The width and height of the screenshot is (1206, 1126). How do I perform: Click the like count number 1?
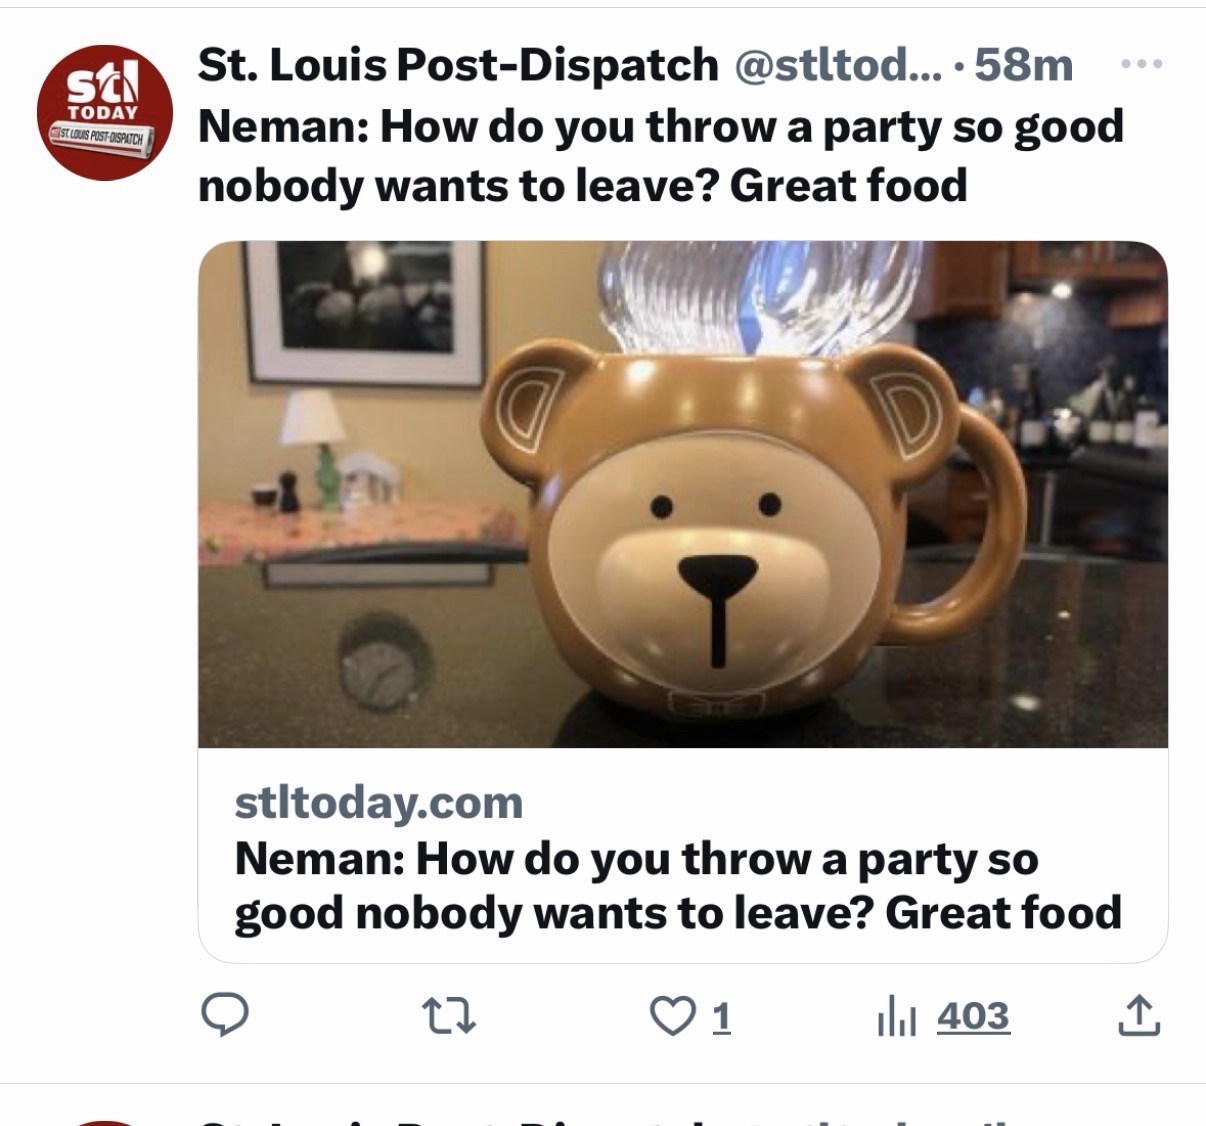click(x=722, y=1016)
